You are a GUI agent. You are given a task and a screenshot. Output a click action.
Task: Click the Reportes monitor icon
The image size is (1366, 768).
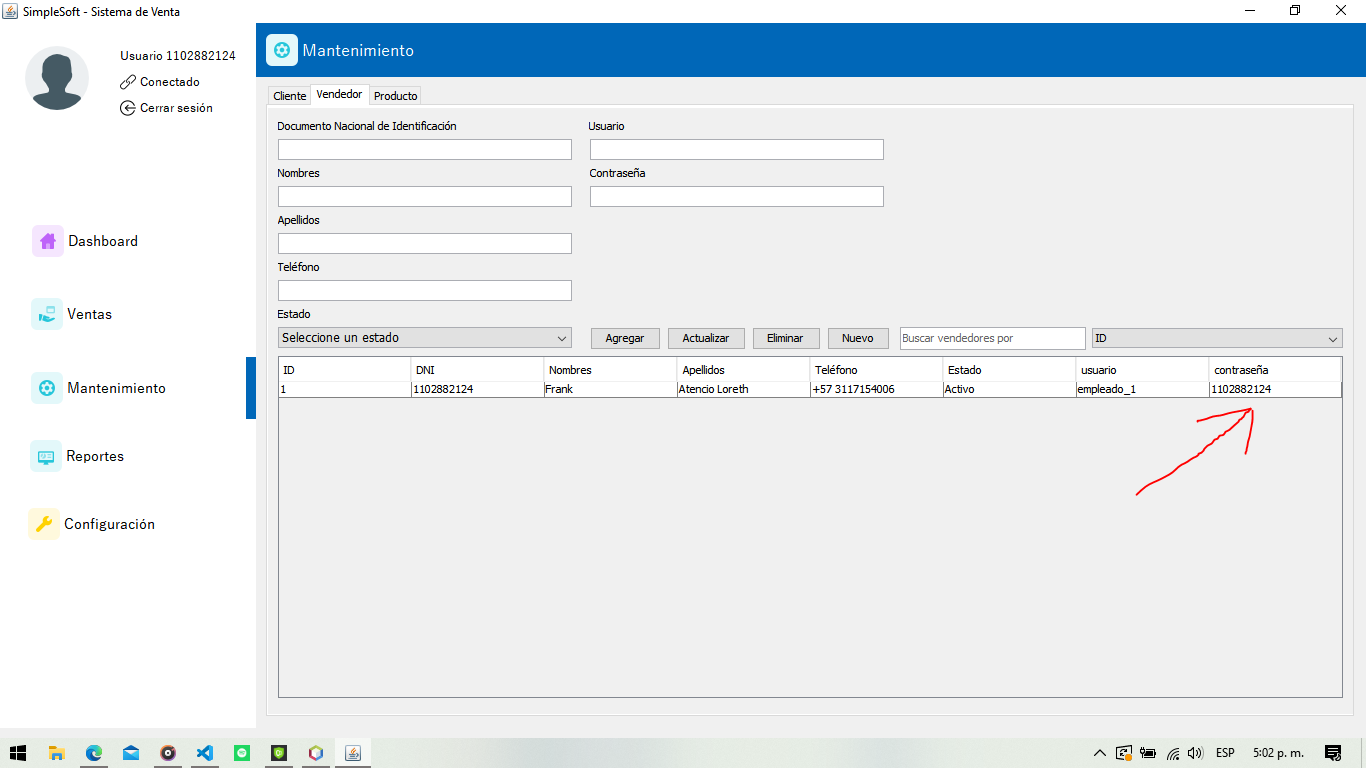click(46, 456)
